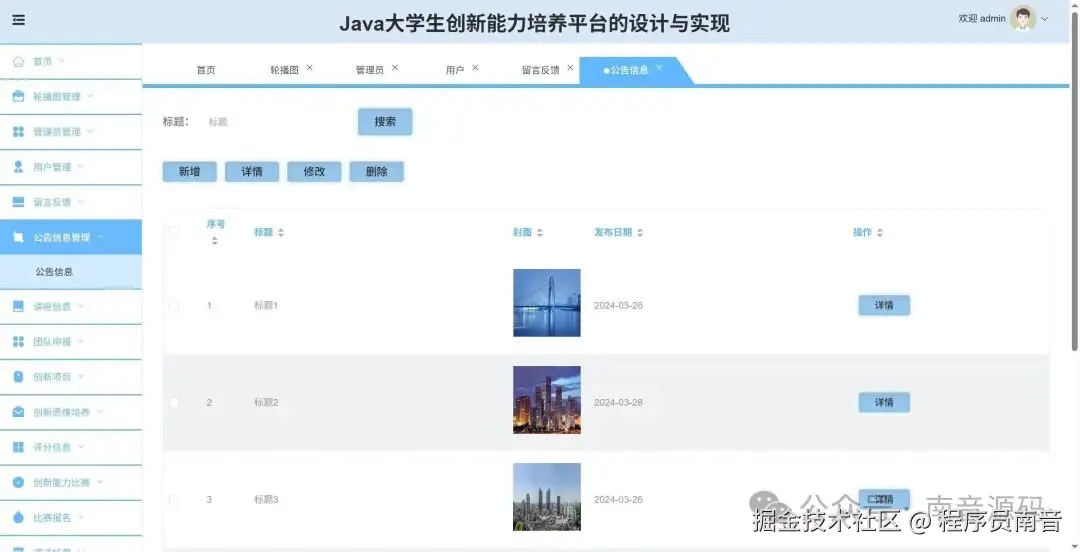
Task: Expand 创新项目 with its chevron
Action: [81, 376]
